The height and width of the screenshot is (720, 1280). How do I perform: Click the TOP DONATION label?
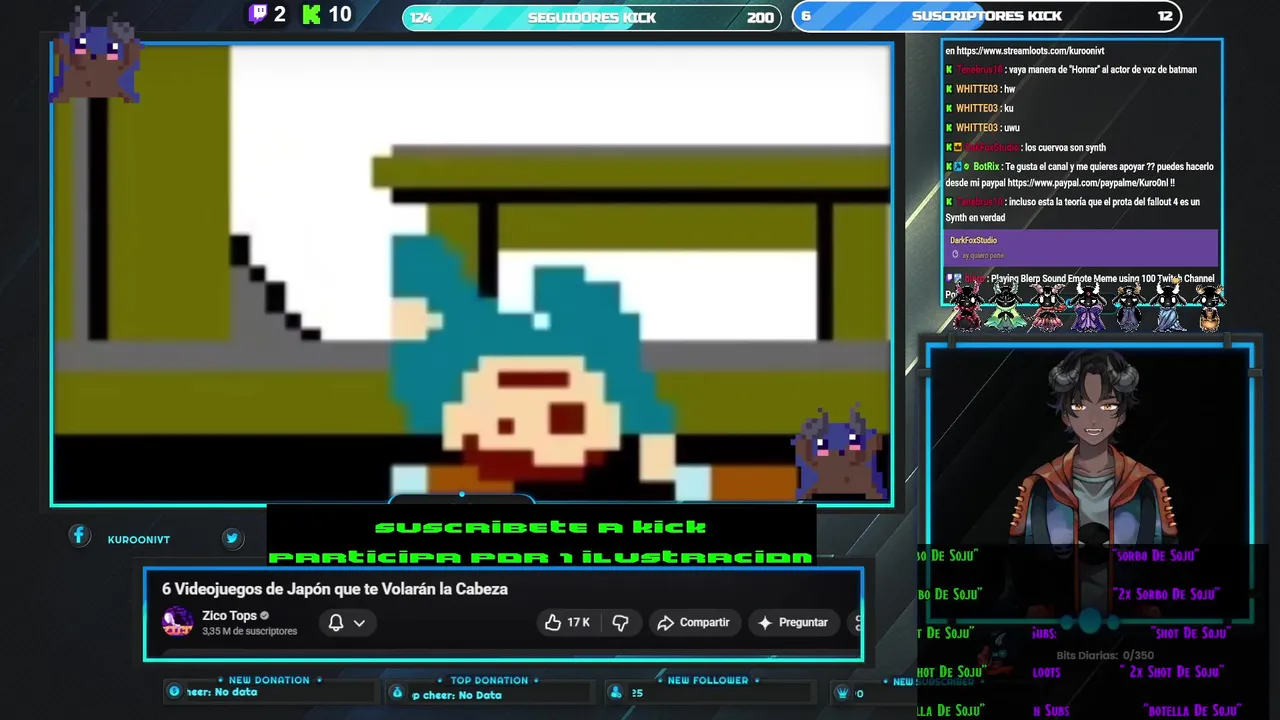489,680
